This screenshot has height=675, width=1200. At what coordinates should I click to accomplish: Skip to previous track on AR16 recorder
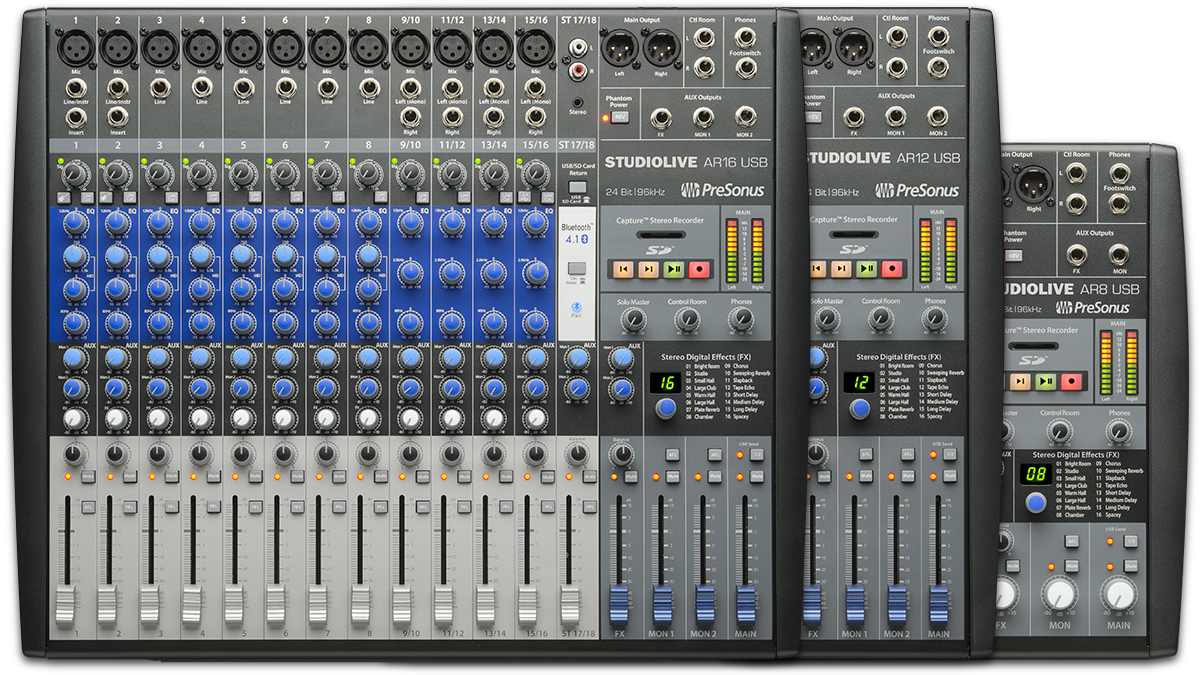tap(622, 269)
